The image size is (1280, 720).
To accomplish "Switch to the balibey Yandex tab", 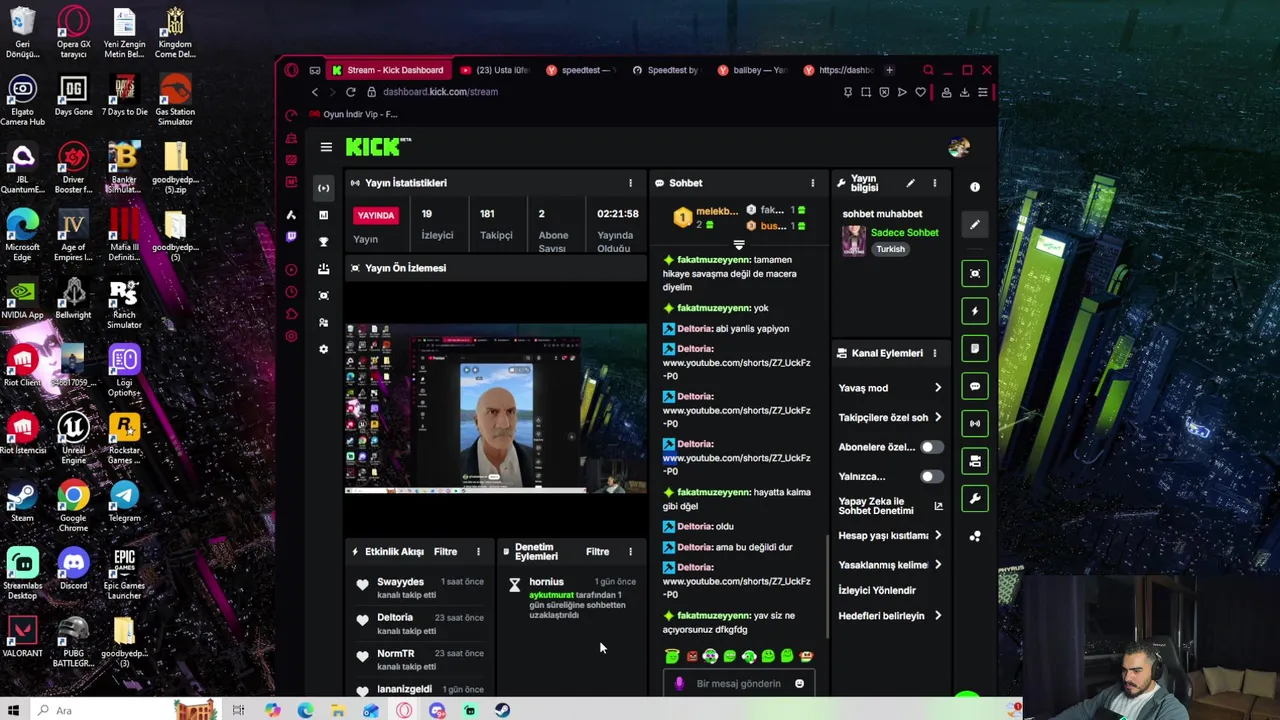I will (752, 70).
